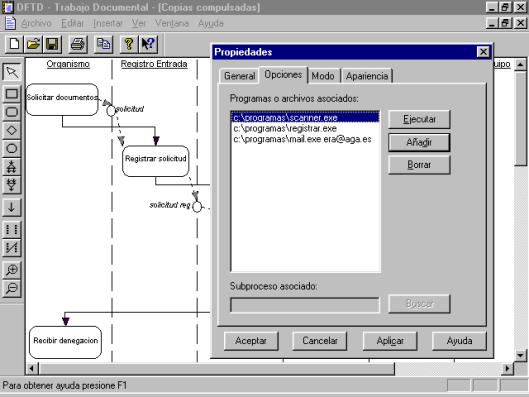Click the Print toolbar icon
Image resolution: width=529 pixels, height=397 pixels.
point(78,44)
